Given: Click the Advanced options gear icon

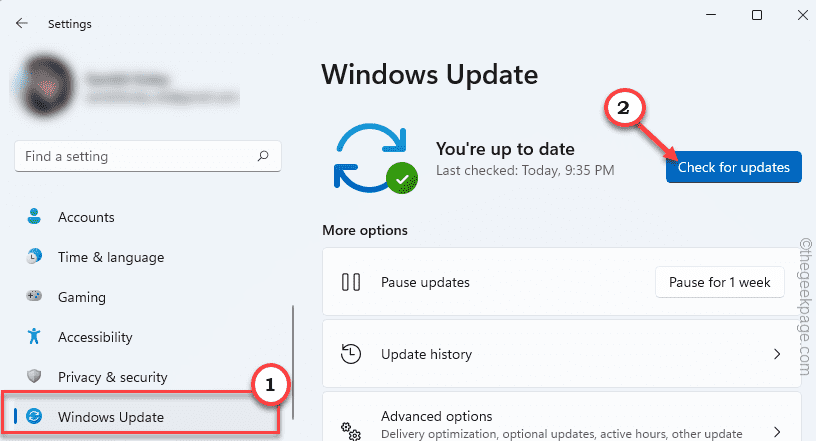Looking at the screenshot, I should [x=350, y=422].
